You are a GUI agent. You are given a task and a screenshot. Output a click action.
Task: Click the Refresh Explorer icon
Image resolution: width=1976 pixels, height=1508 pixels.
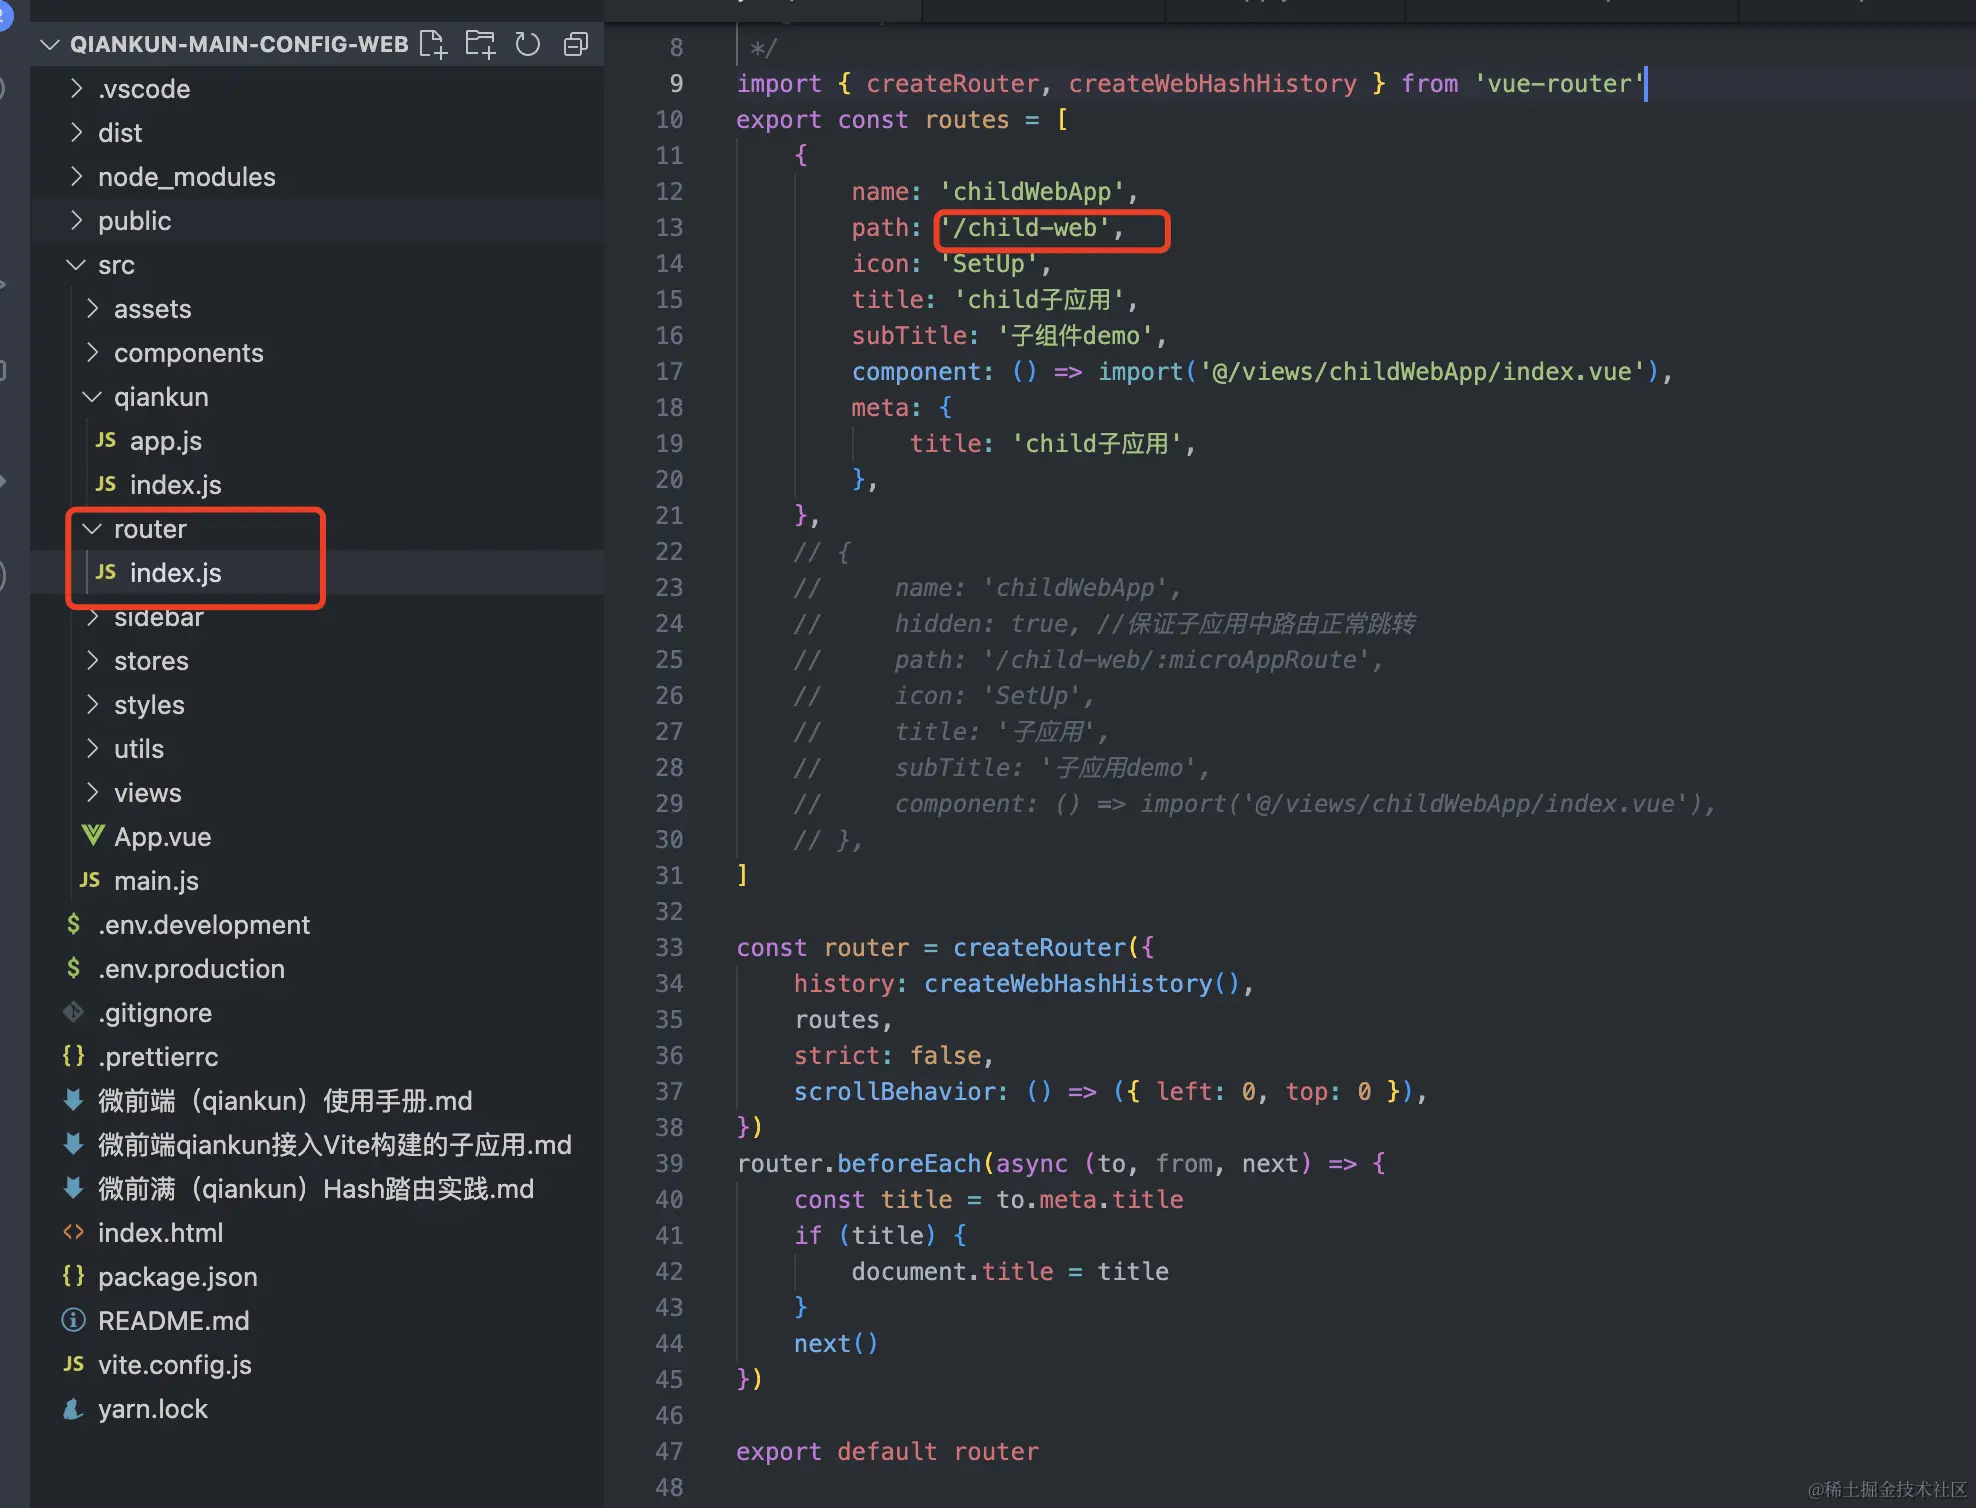pyautogui.click(x=527, y=44)
